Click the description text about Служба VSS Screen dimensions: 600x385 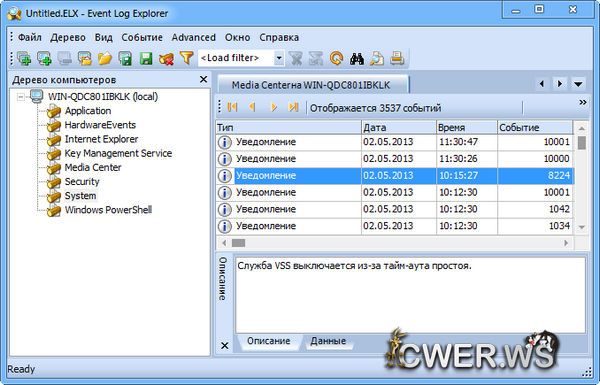tap(355, 266)
